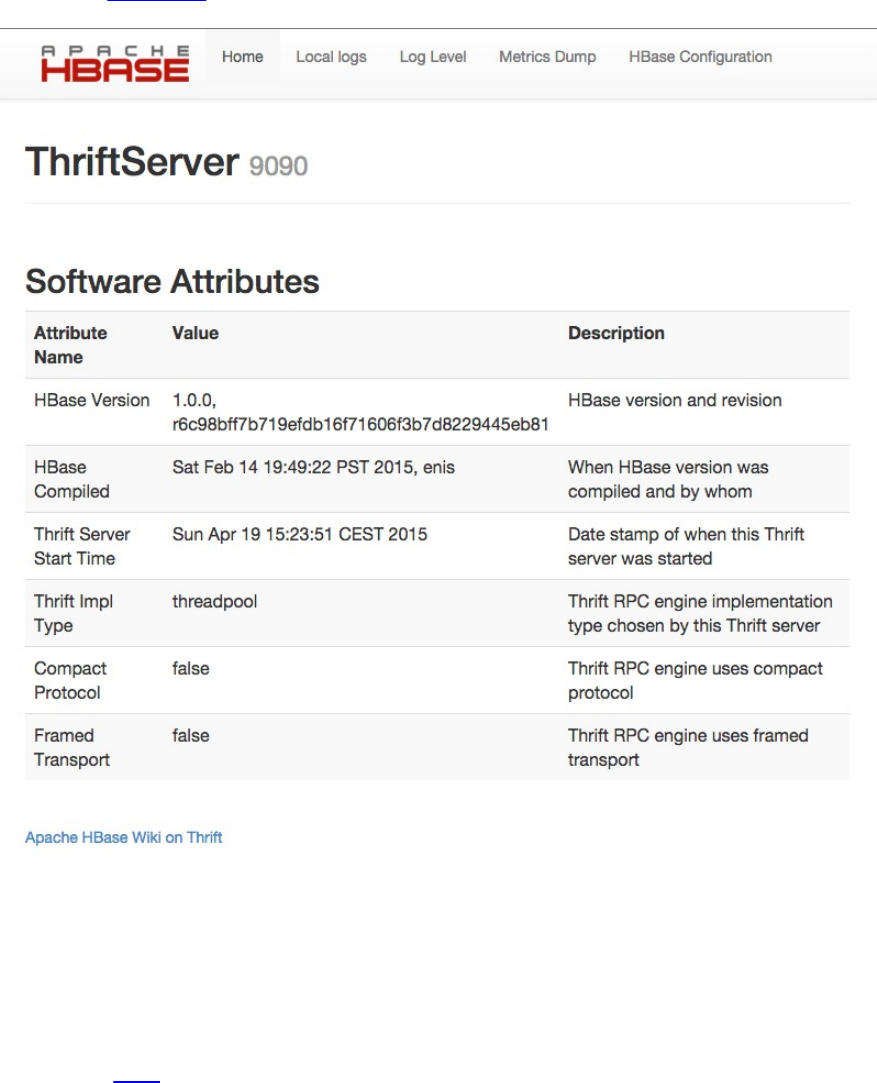Open the Local logs page

[x=331, y=57]
